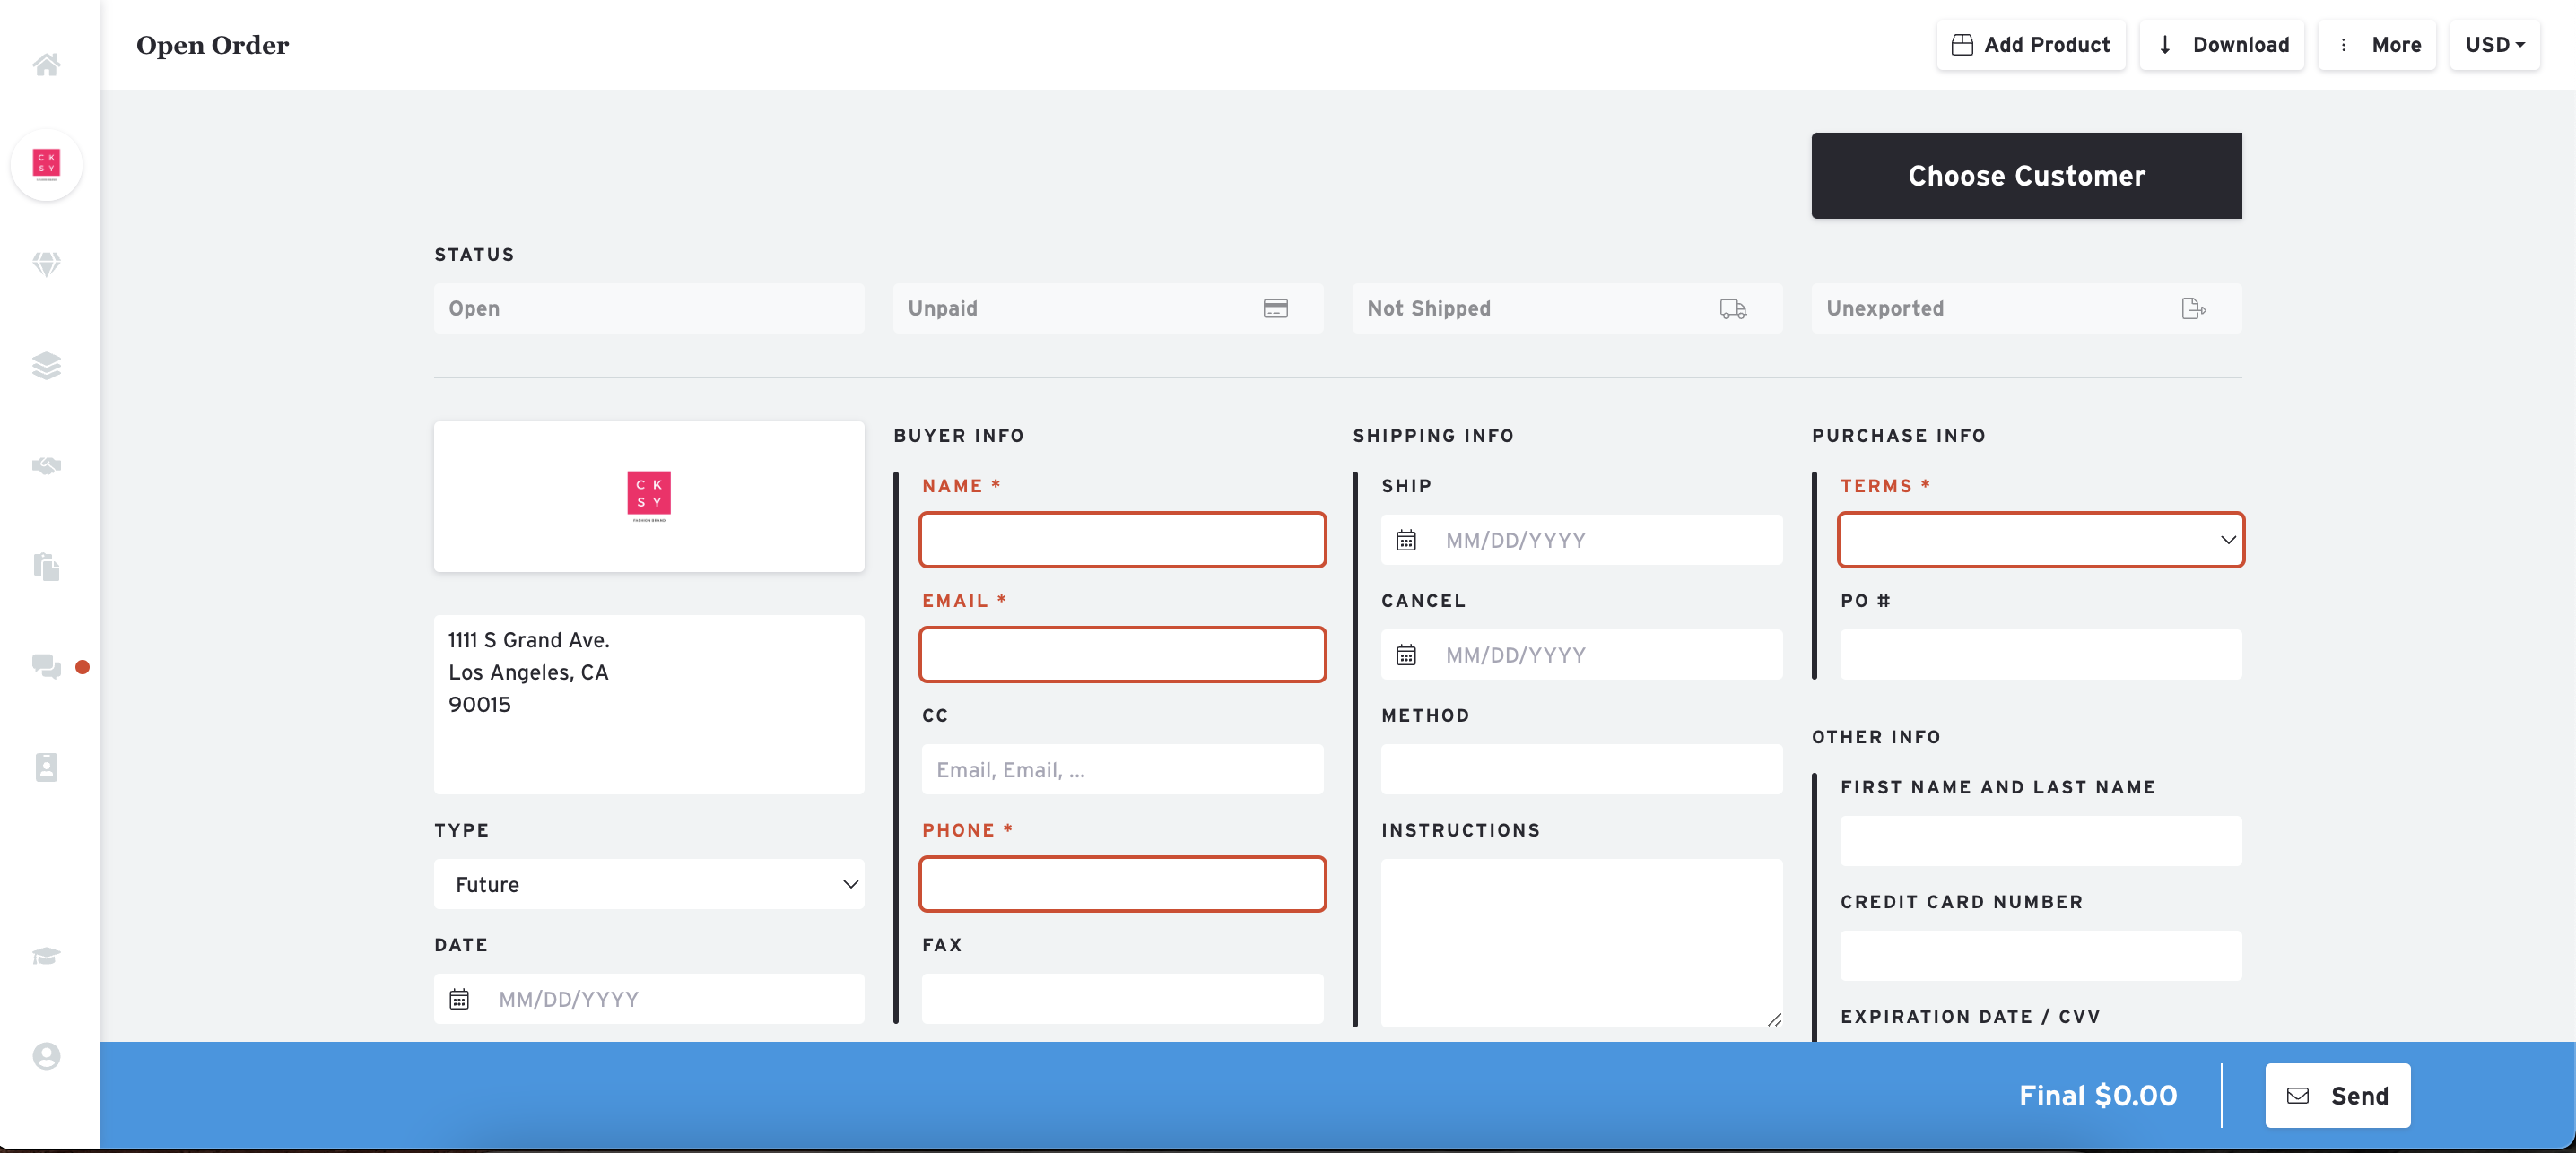The height and width of the screenshot is (1153, 2576).
Task: Click the truck icon in Not Shipped status
Action: point(1733,308)
